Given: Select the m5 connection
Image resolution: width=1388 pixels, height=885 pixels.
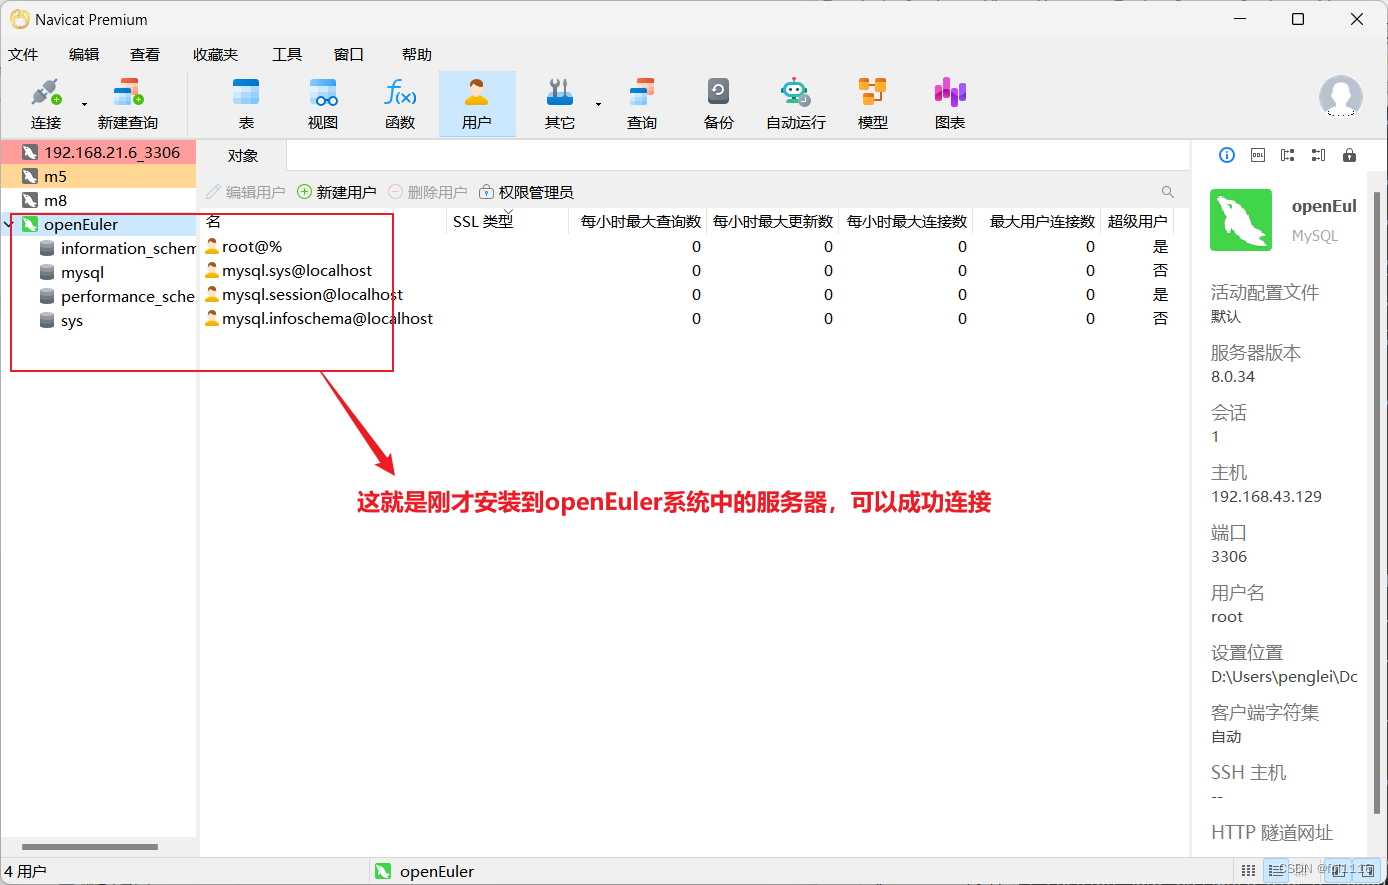Looking at the screenshot, I should [x=99, y=176].
